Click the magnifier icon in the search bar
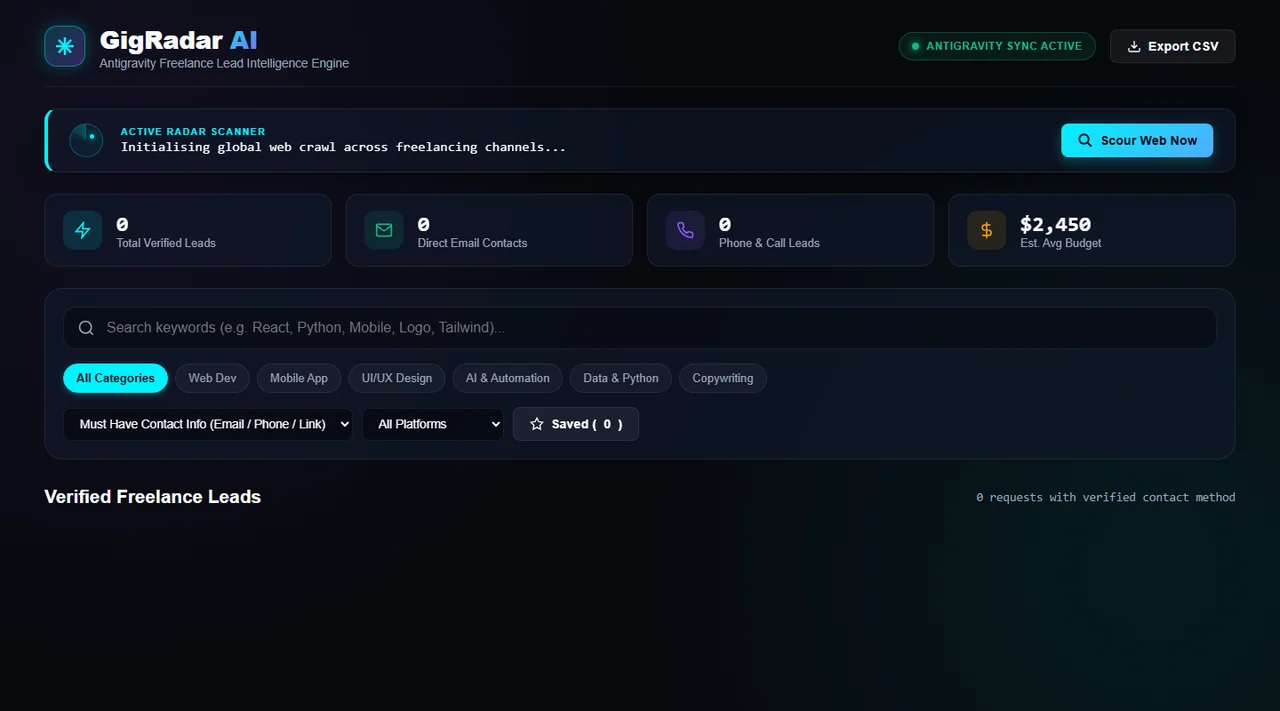The width and height of the screenshot is (1280, 711). [86, 328]
